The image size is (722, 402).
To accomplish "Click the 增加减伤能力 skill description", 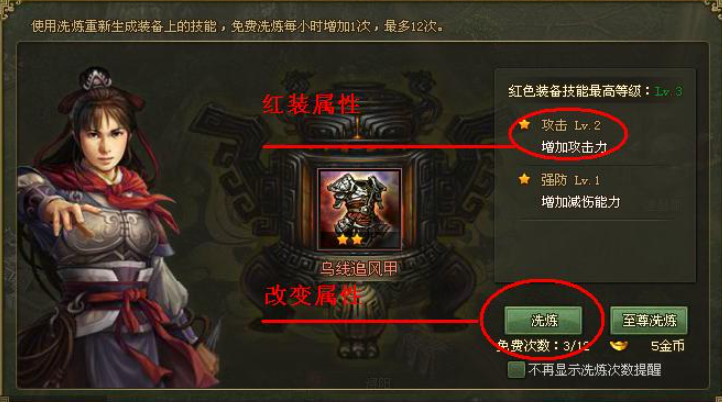I will pyautogui.click(x=581, y=202).
